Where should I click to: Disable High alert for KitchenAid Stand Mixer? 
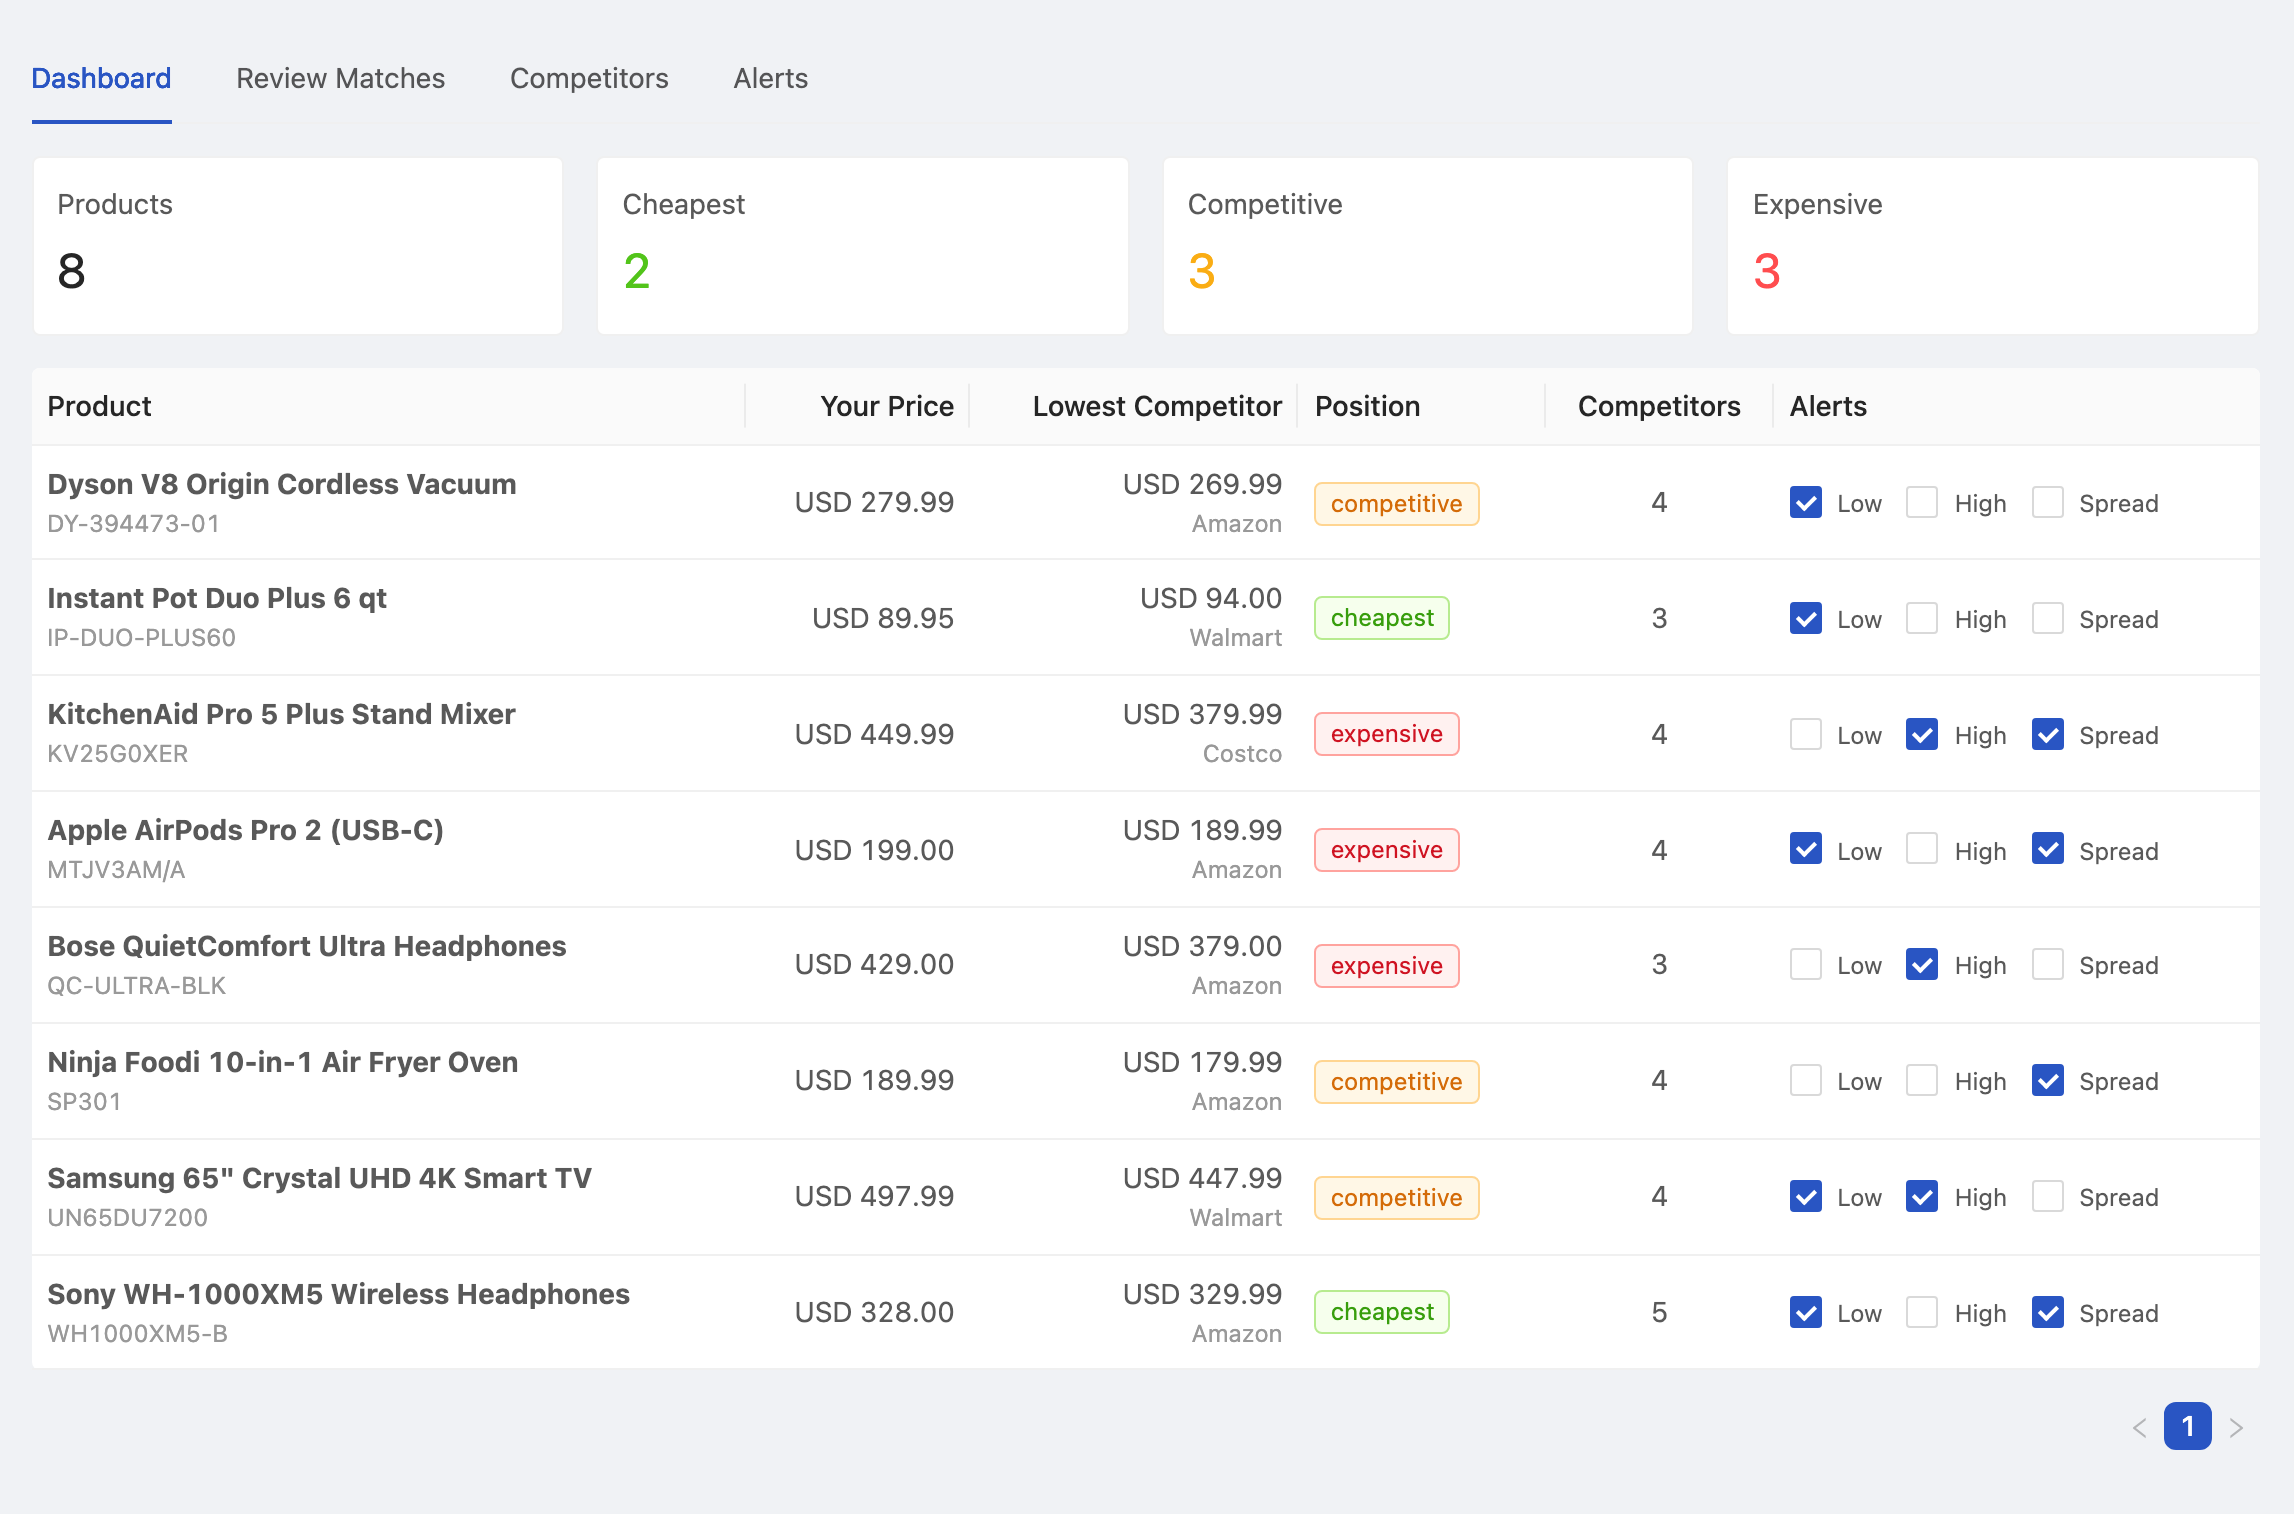tap(1921, 734)
